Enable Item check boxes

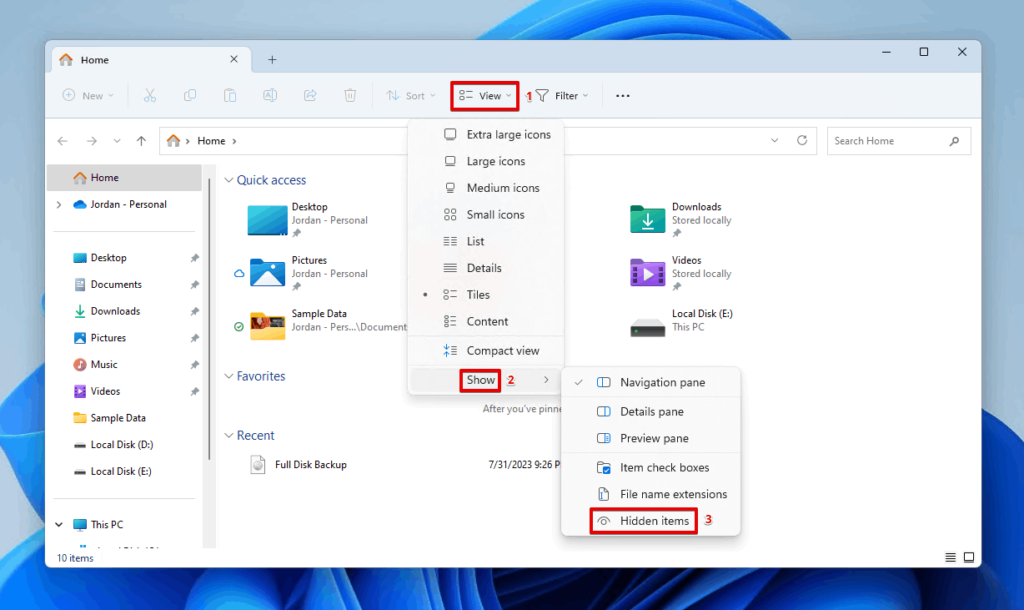[658, 466]
